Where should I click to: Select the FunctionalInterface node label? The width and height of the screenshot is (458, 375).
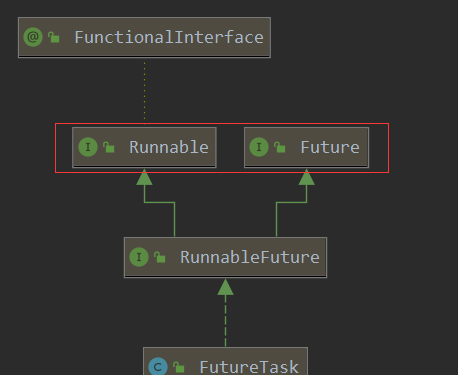(x=169, y=37)
